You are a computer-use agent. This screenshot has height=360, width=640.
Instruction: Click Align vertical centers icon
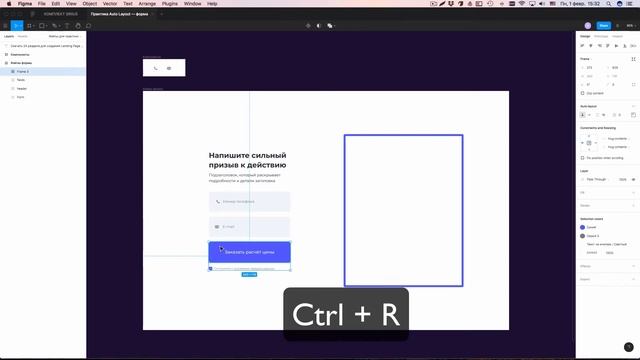coord(616,46)
